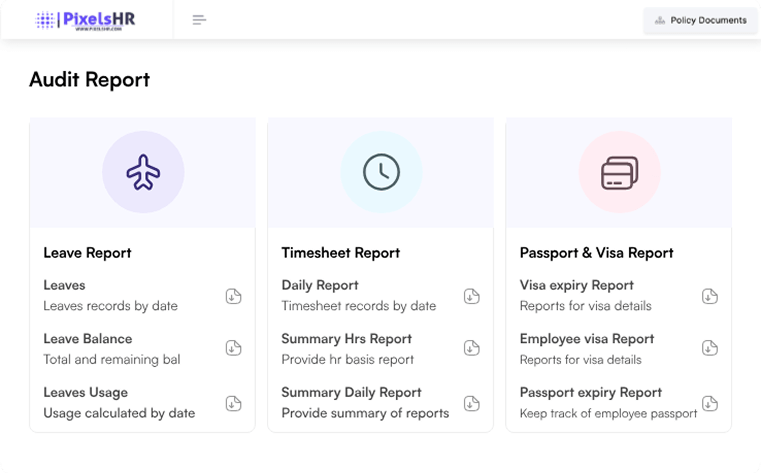This screenshot has height=473, width=761.
Task: Download the Leaves Usage report
Action: 233,403
